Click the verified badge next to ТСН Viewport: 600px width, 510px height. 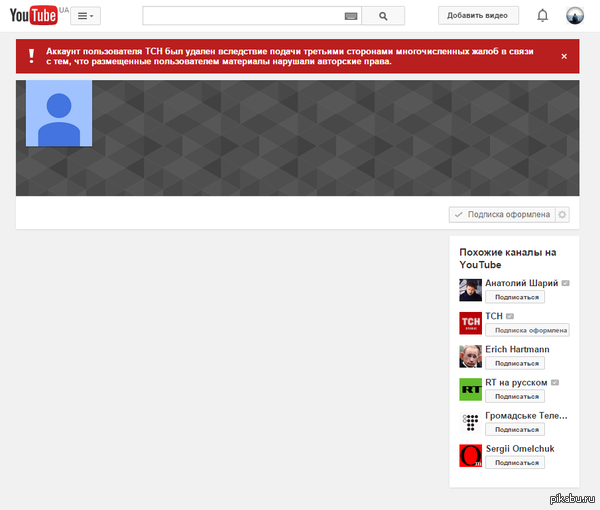pos(510,316)
